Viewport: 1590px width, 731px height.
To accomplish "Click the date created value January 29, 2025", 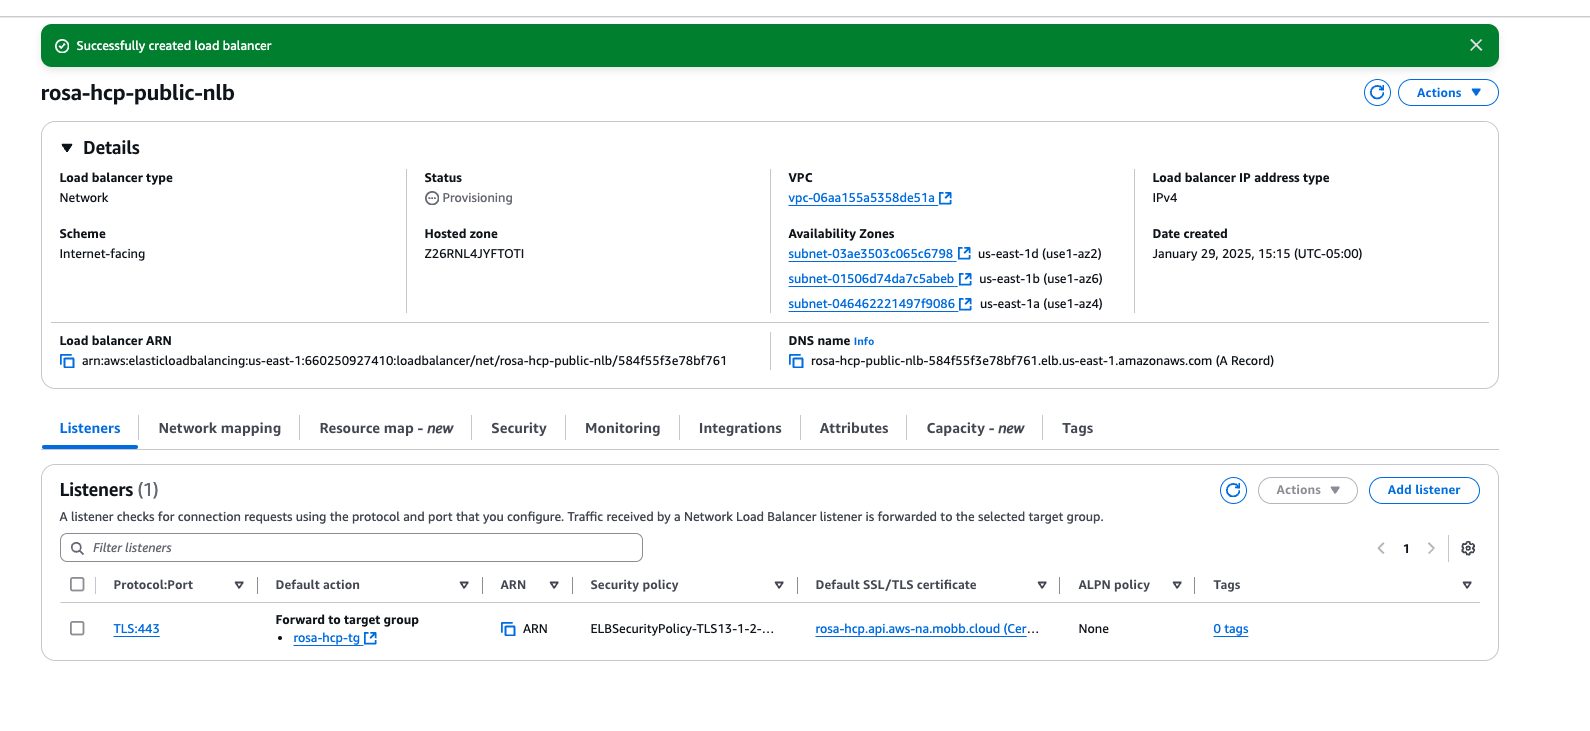I will [x=1257, y=254].
